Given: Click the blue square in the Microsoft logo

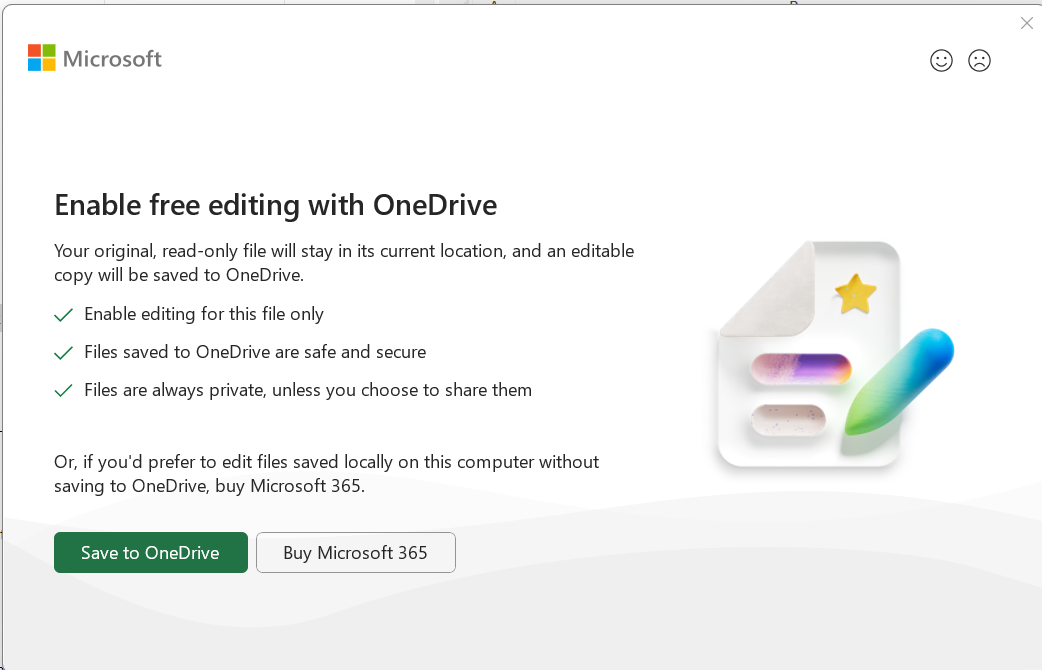Looking at the screenshot, I should pos(34,64).
